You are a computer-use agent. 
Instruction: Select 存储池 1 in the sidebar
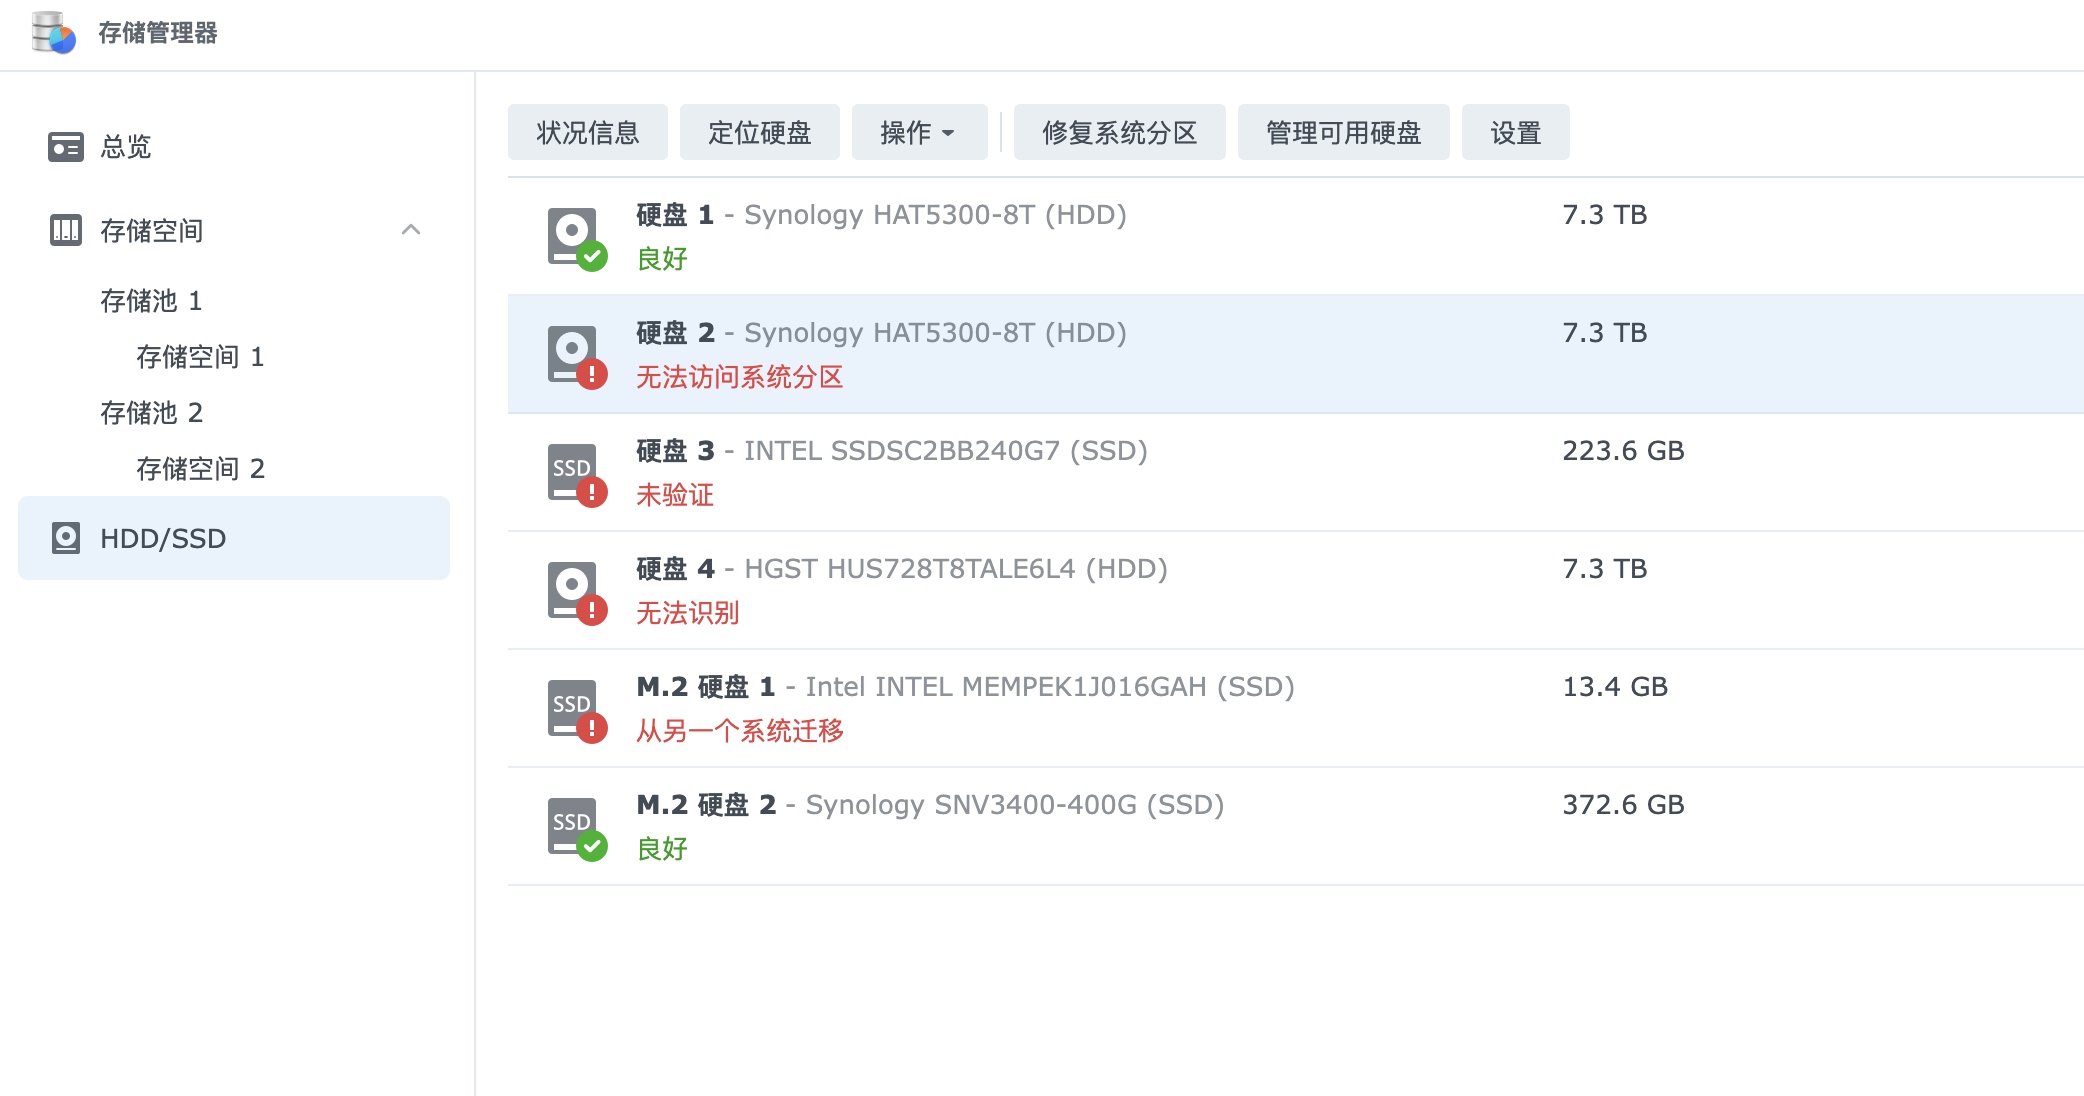[151, 301]
